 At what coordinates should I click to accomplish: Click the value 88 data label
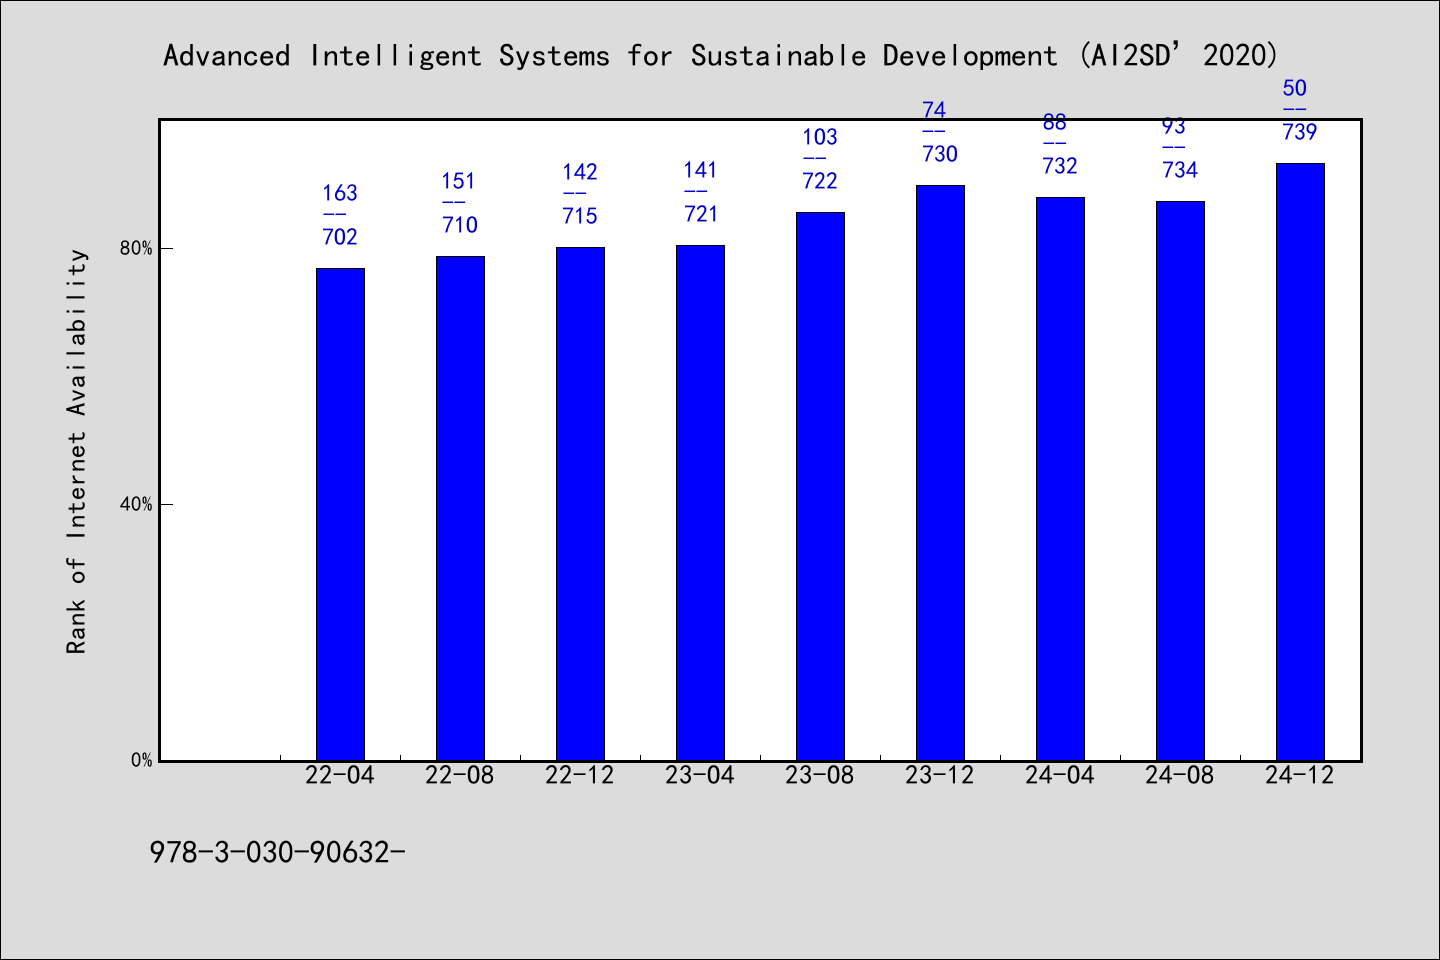click(1054, 122)
